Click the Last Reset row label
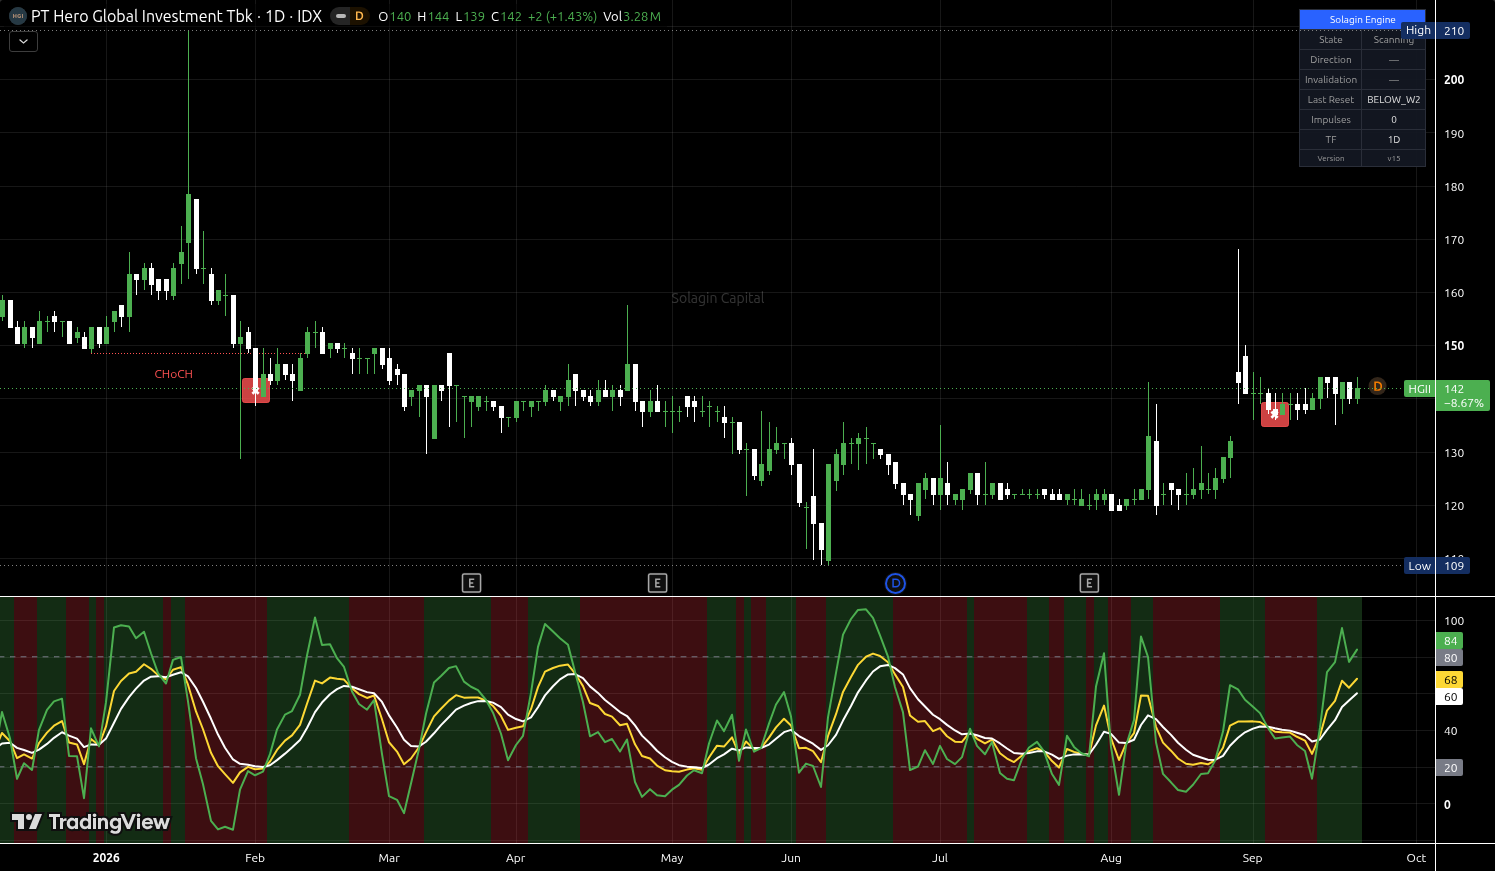1495x871 pixels. pyautogui.click(x=1330, y=100)
